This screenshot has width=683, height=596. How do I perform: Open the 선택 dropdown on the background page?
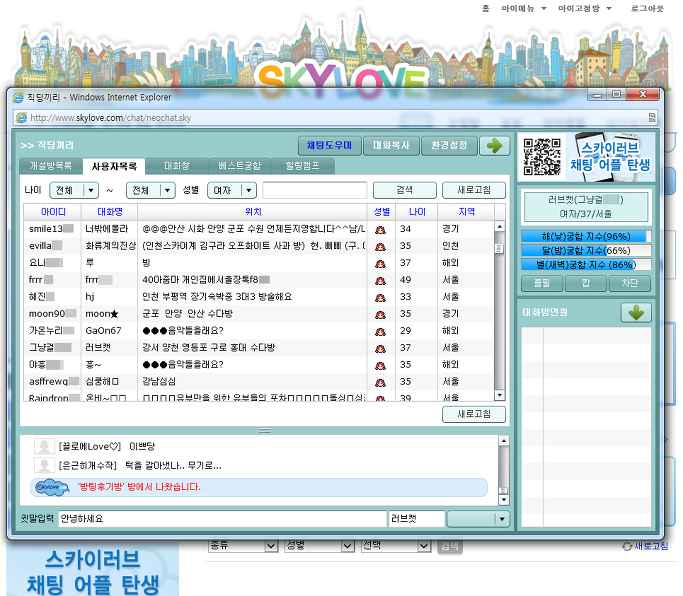pyautogui.click(x=424, y=545)
